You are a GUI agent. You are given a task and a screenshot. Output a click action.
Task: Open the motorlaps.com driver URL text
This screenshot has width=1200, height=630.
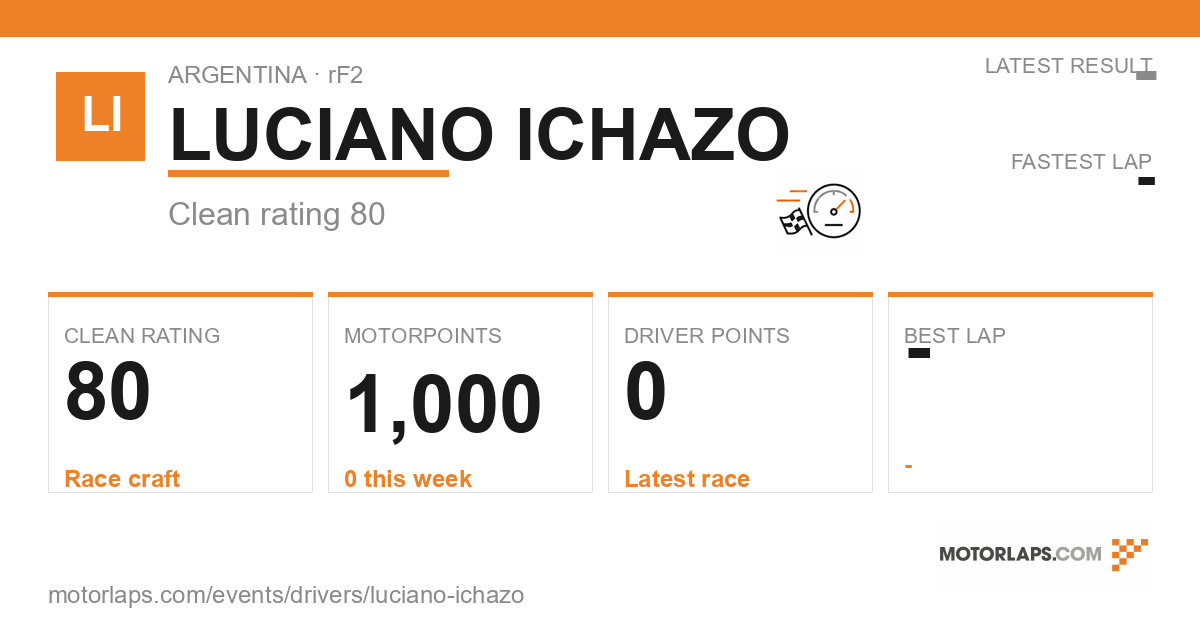286,595
